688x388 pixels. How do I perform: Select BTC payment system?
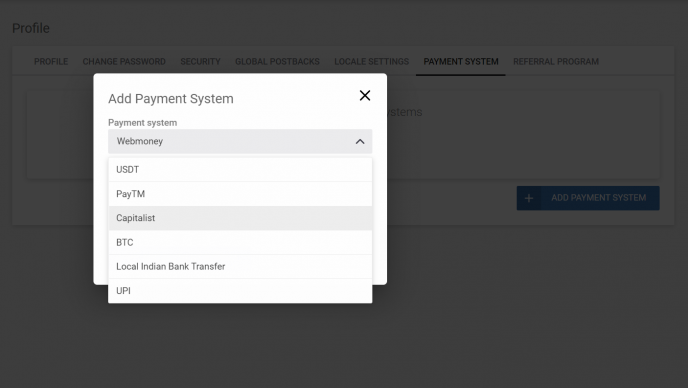click(240, 242)
